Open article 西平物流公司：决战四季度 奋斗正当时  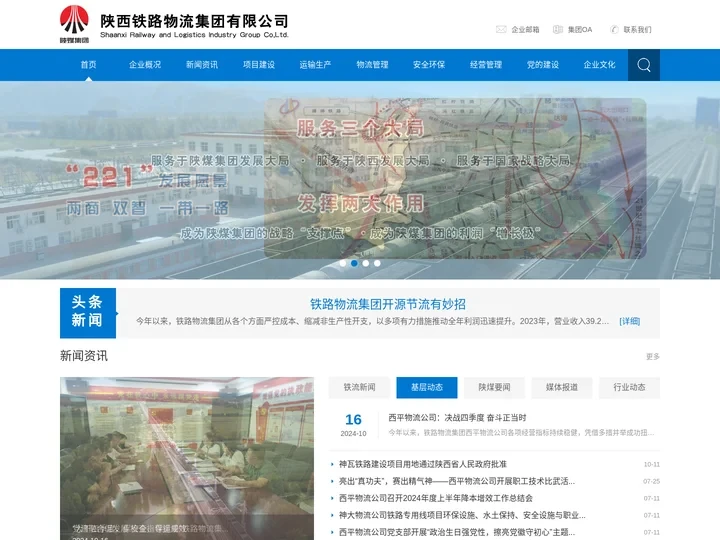[x=457, y=417]
